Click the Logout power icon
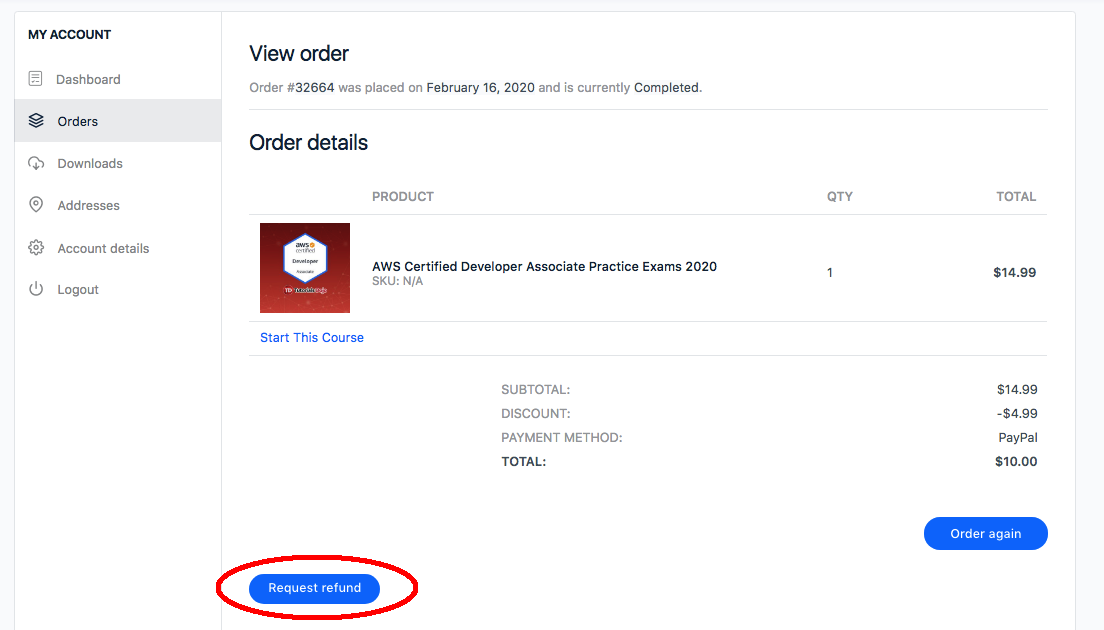The height and width of the screenshot is (630, 1104). [36, 289]
